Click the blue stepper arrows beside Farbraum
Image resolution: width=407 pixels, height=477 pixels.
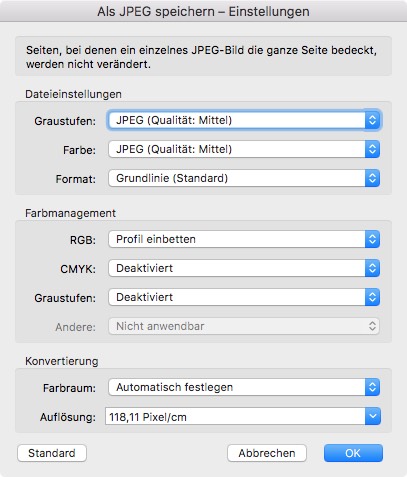[x=372, y=387]
